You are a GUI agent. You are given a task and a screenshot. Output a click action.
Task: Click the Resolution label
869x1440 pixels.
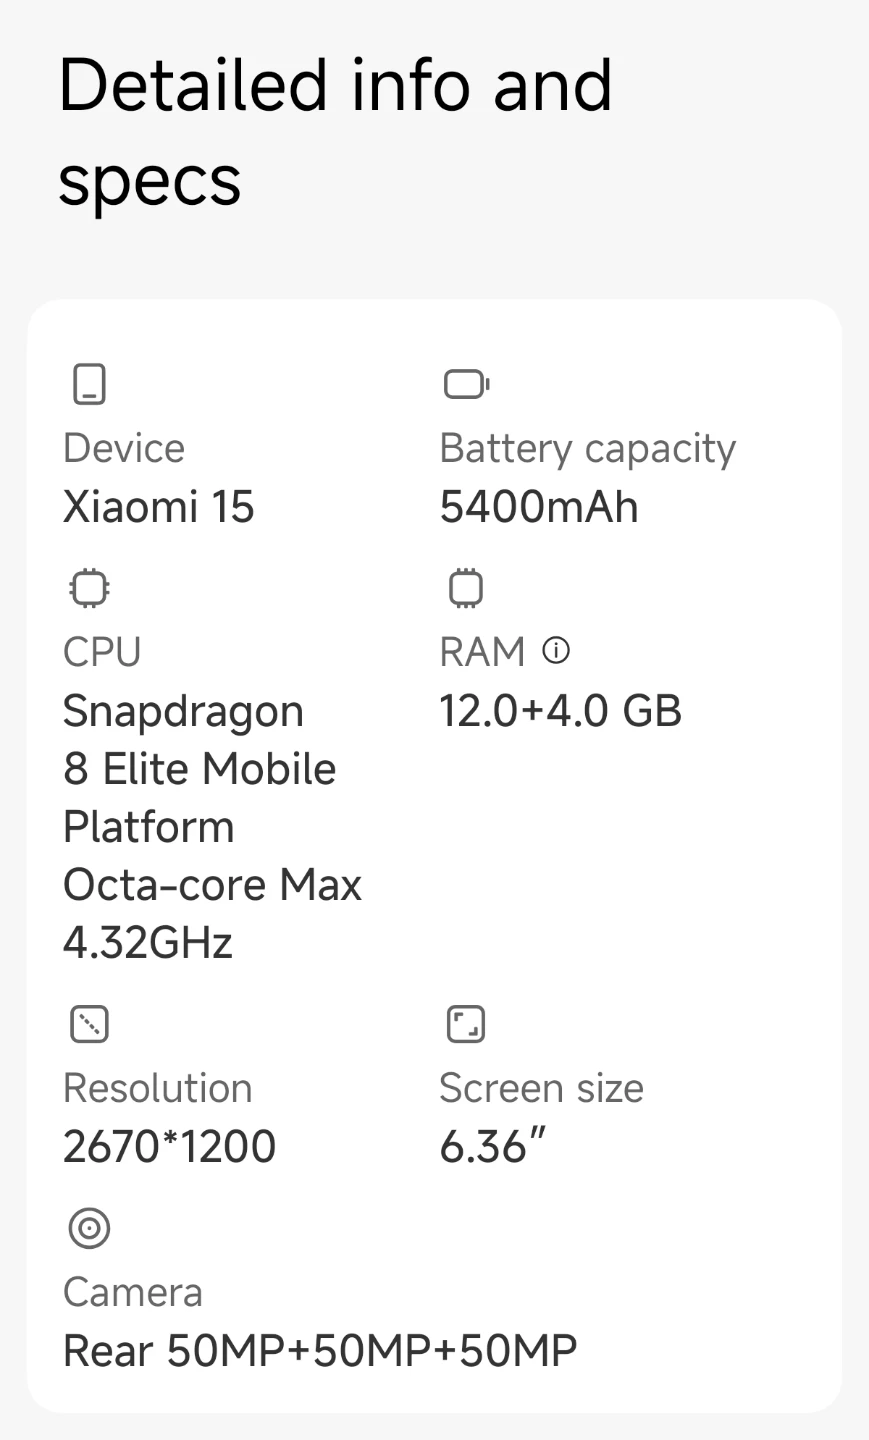158,1089
